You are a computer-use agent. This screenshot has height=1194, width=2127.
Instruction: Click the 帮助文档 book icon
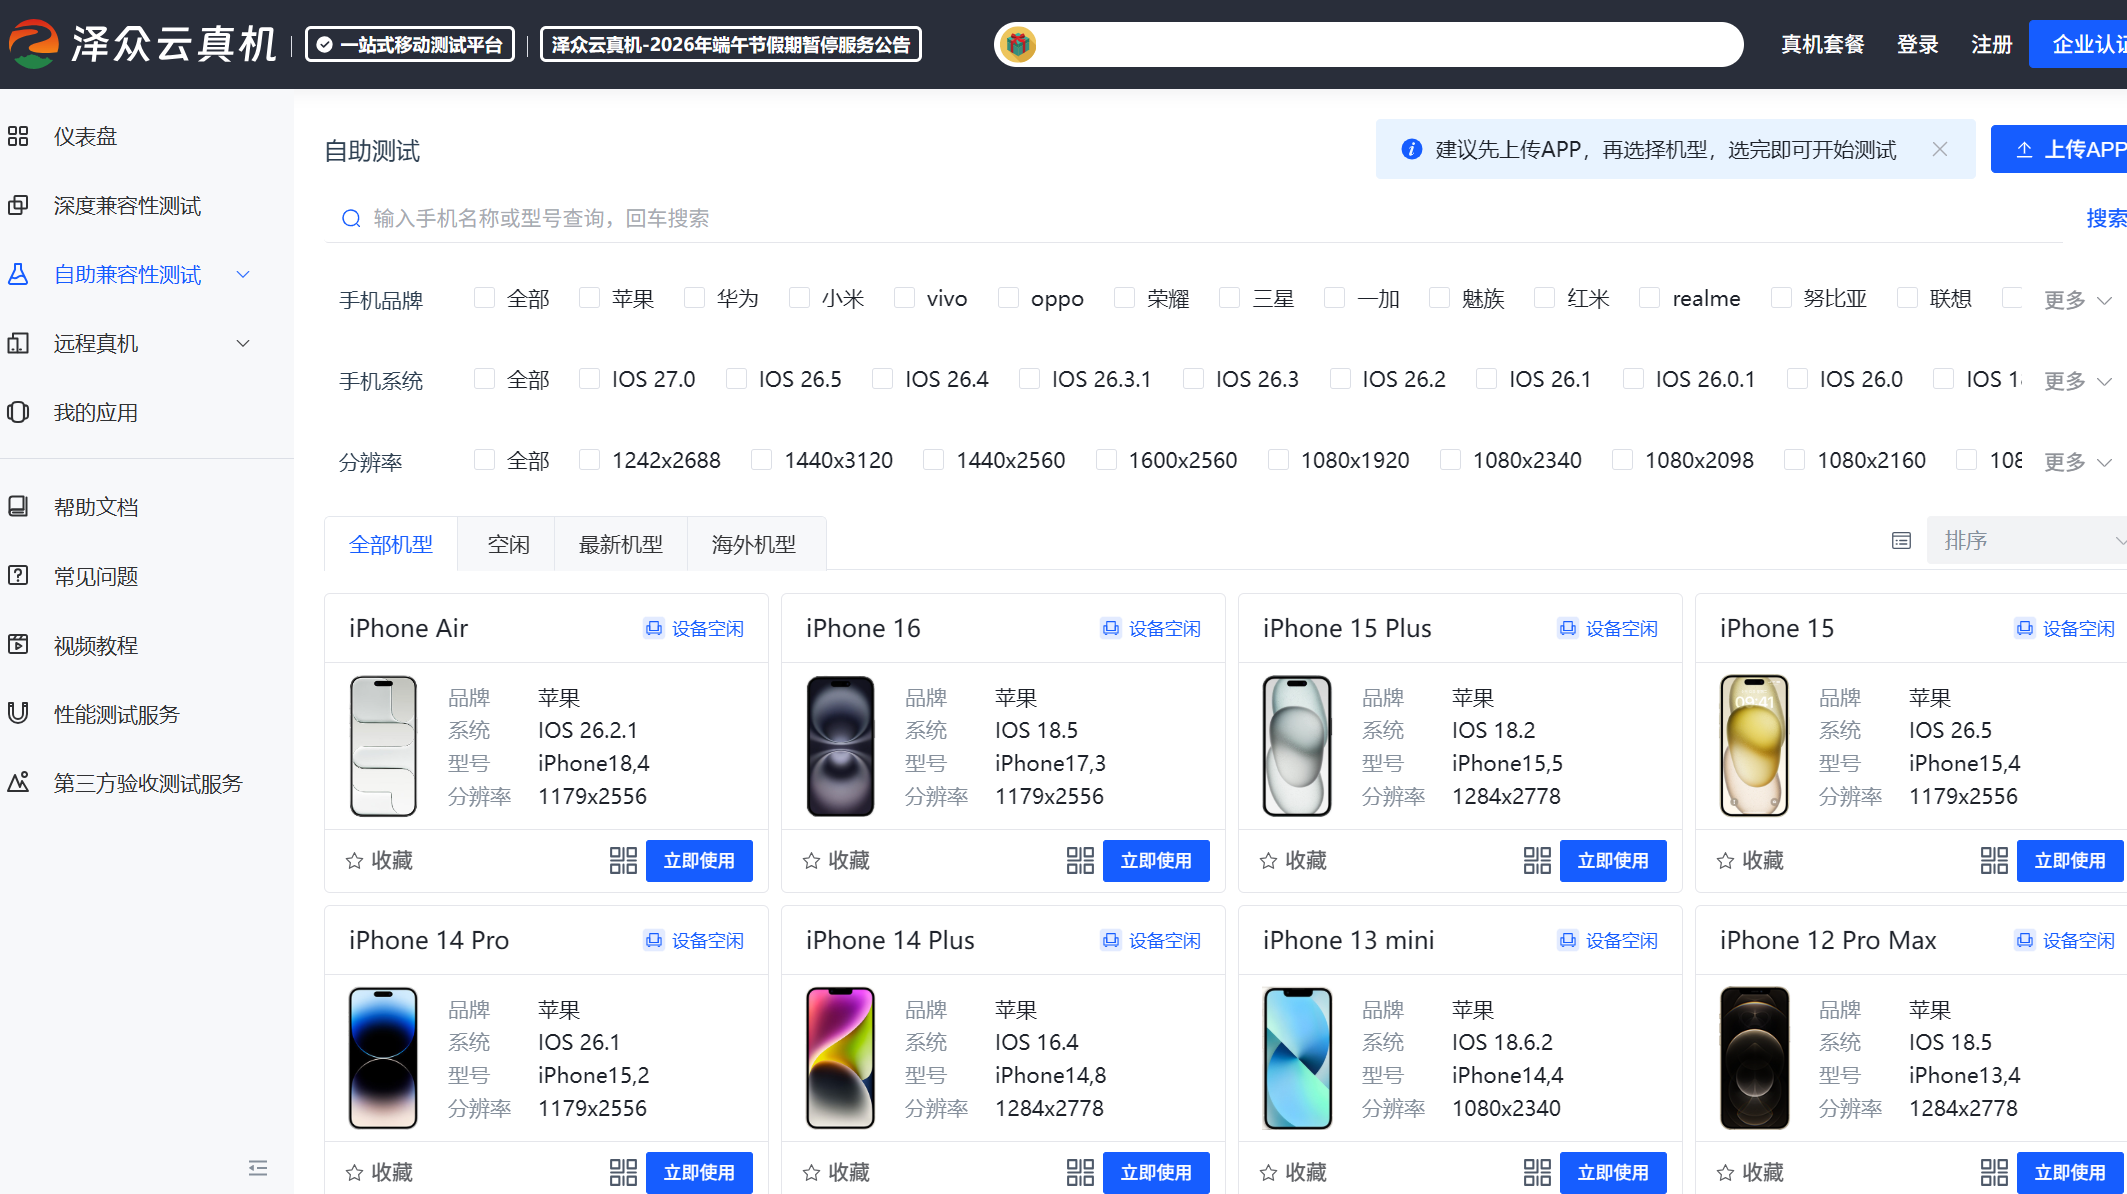18,506
